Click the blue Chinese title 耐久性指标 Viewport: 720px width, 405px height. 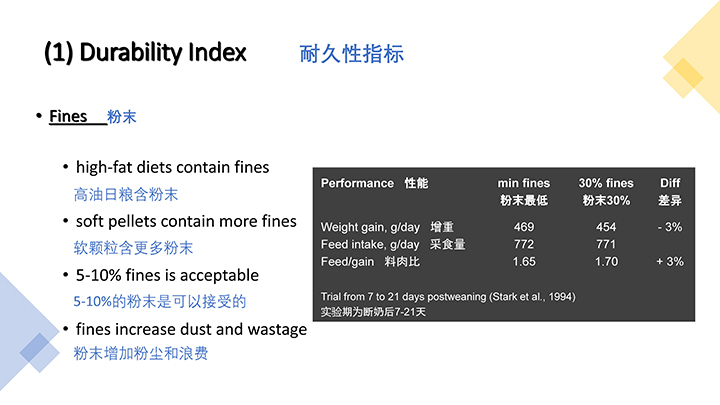point(352,54)
